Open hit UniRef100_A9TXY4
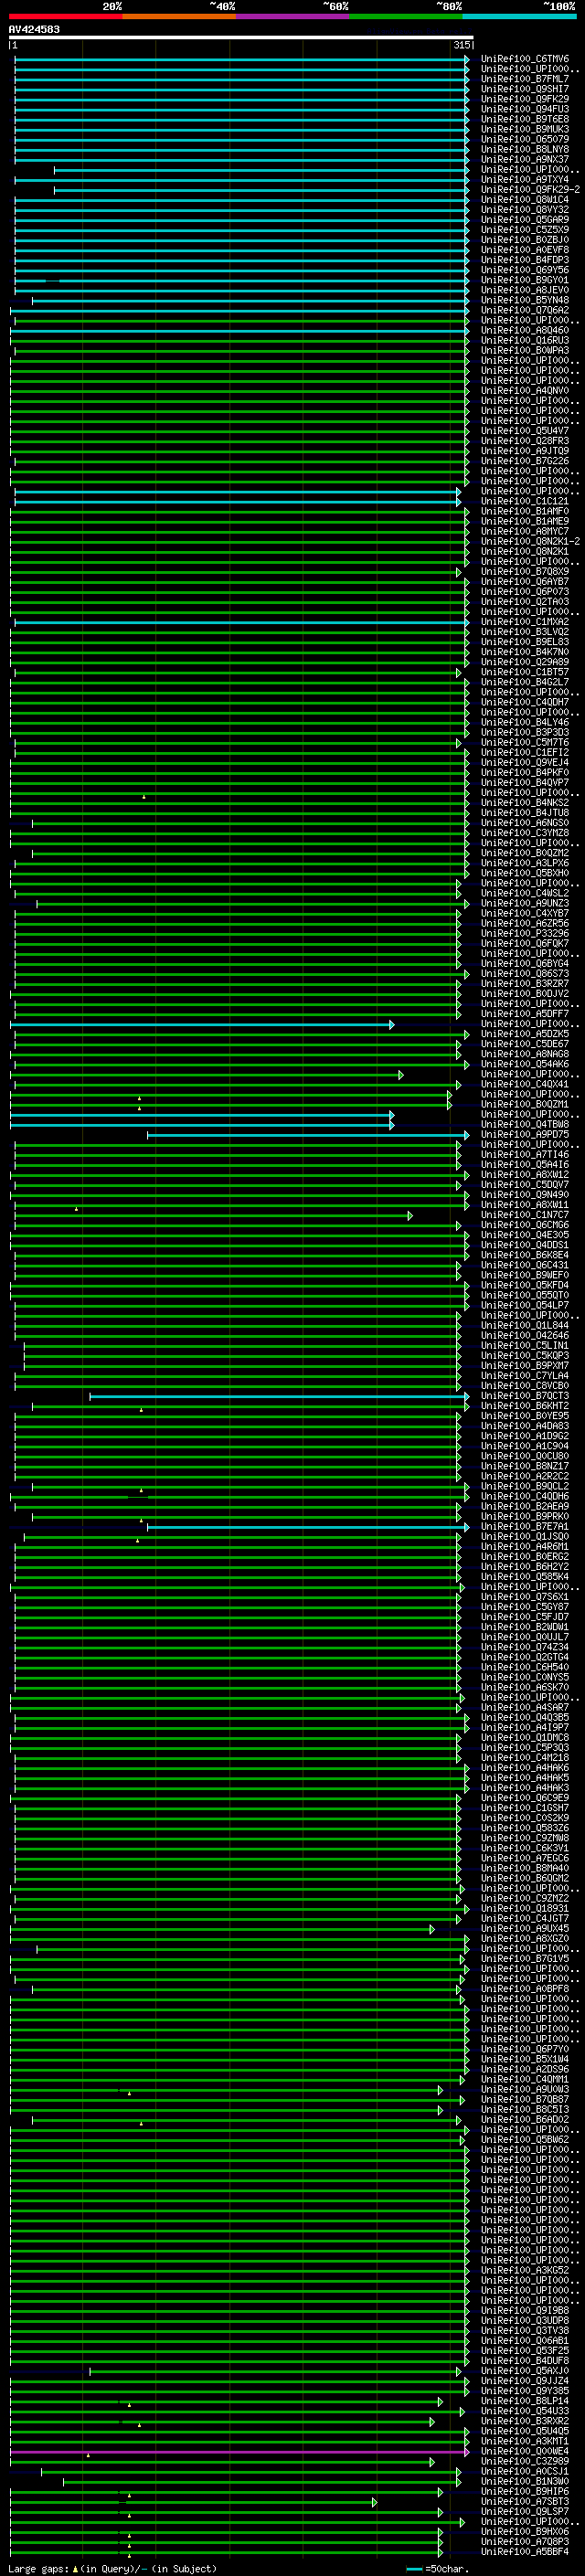This screenshot has width=585, height=2576. point(524,180)
